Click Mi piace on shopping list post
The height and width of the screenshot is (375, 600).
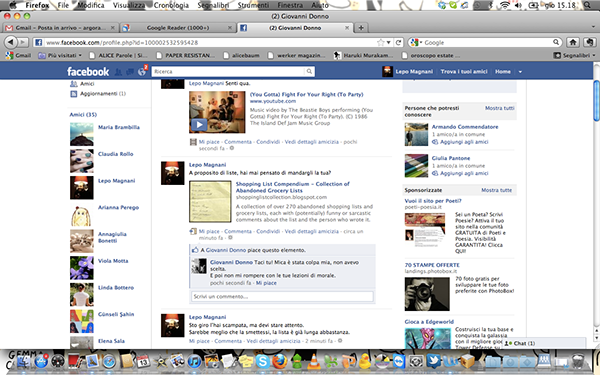click(209, 232)
